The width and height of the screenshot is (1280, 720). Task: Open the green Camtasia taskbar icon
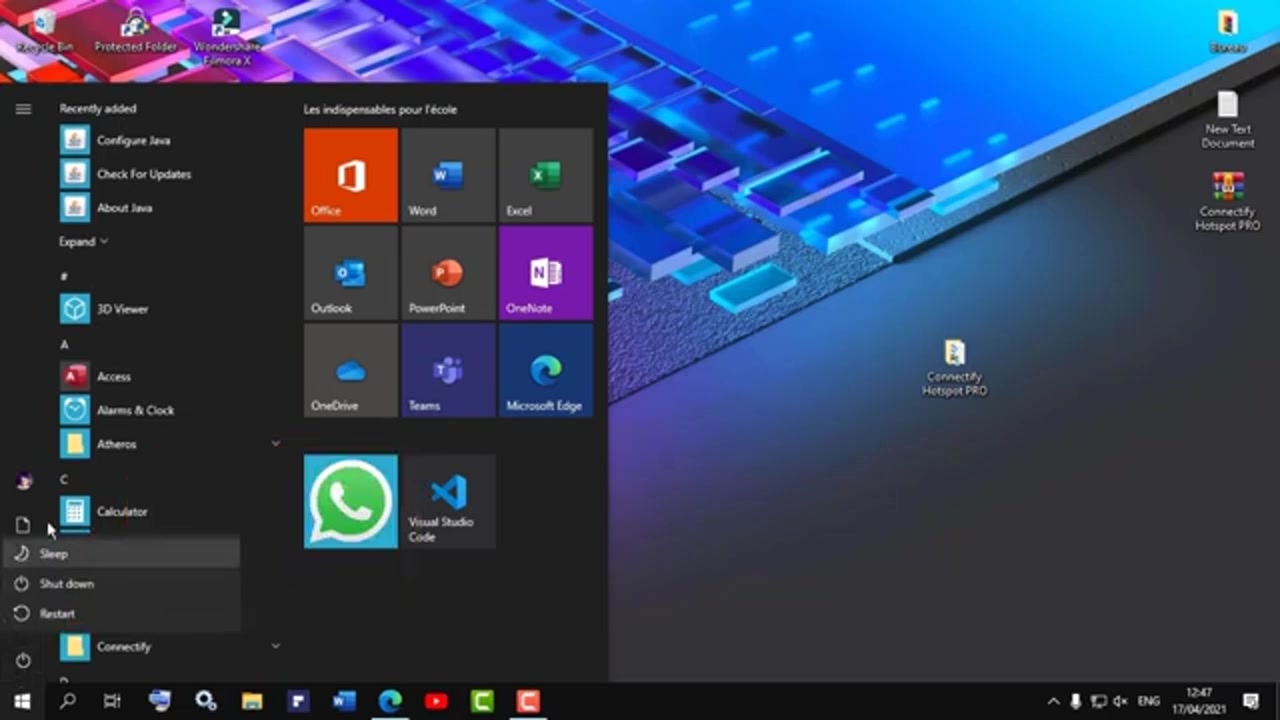point(482,701)
